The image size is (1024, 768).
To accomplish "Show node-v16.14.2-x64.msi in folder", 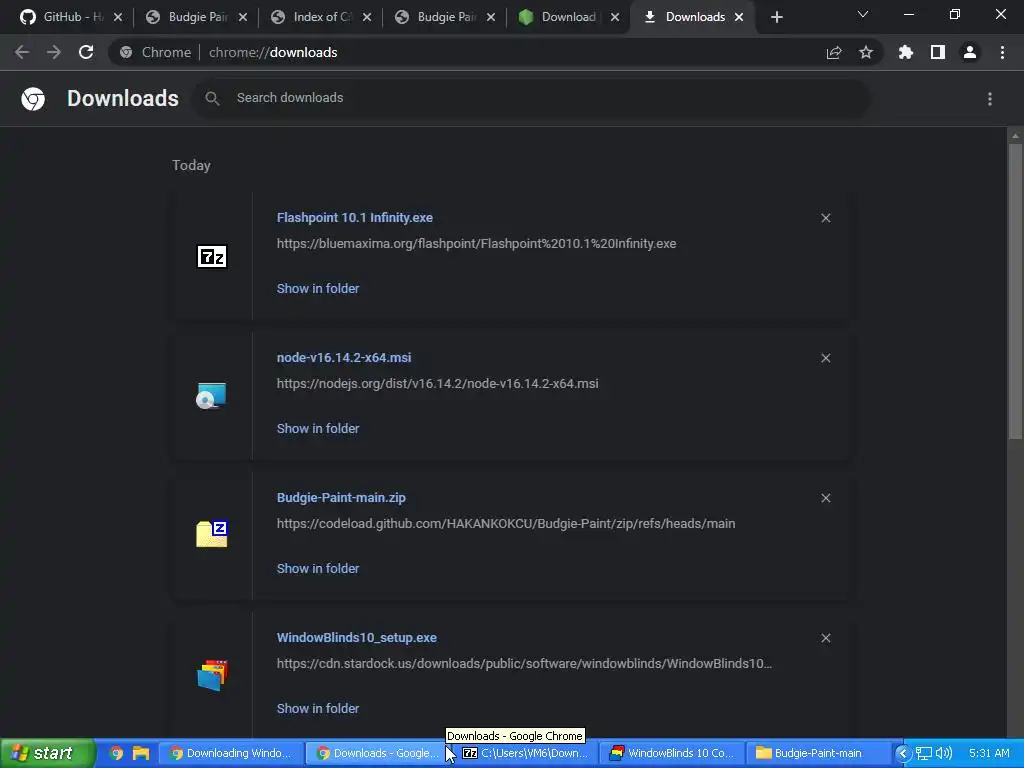I will pyautogui.click(x=318, y=428).
